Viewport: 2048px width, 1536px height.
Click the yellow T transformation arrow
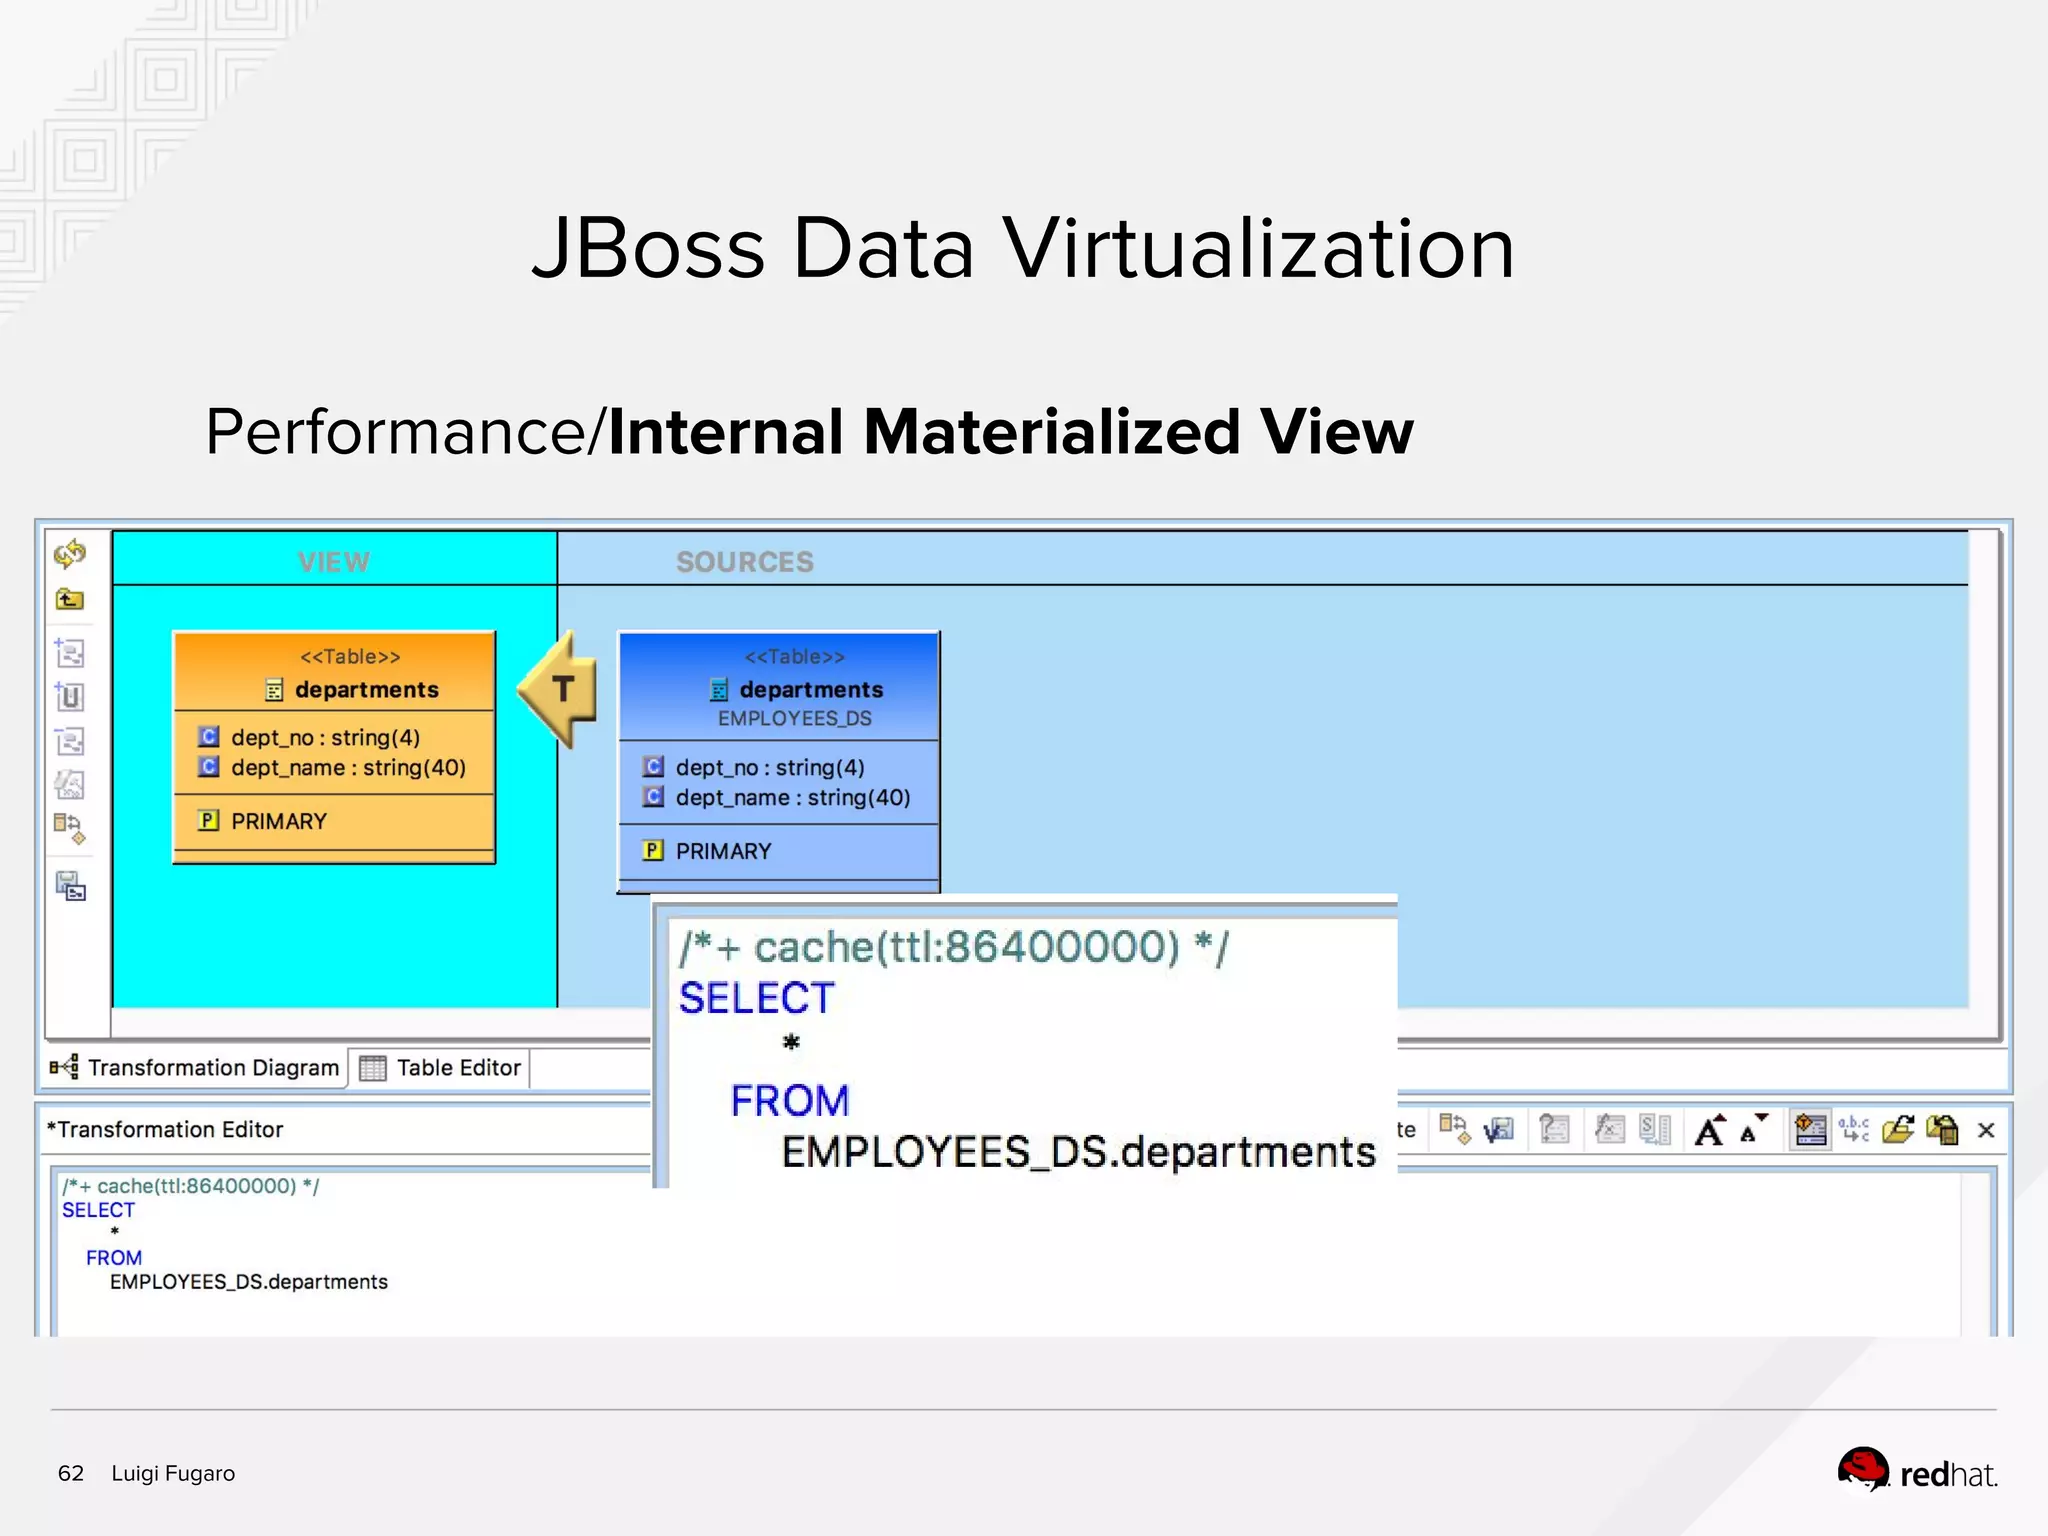click(560, 689)
